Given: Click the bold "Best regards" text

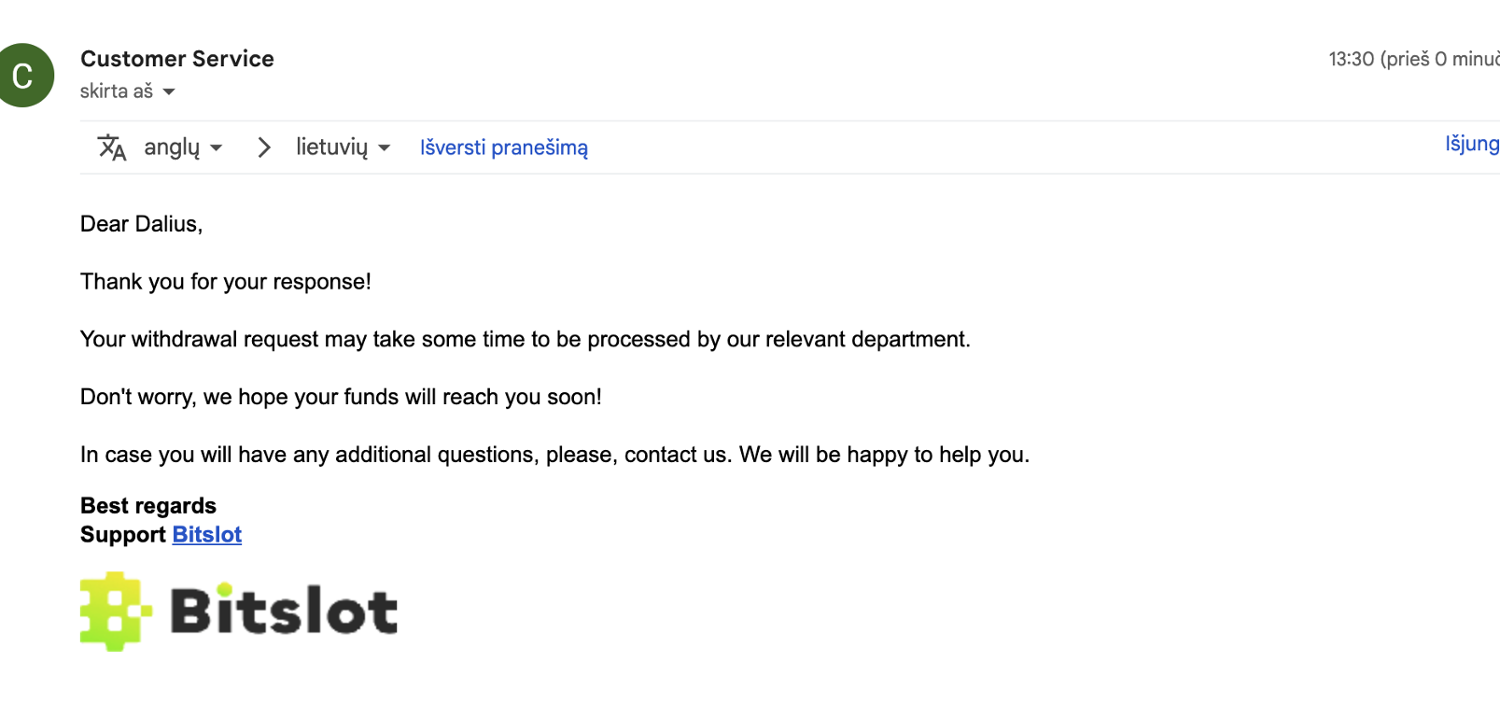Looking at the screenshot, I should pyautogui.click(x=148, y=506).
